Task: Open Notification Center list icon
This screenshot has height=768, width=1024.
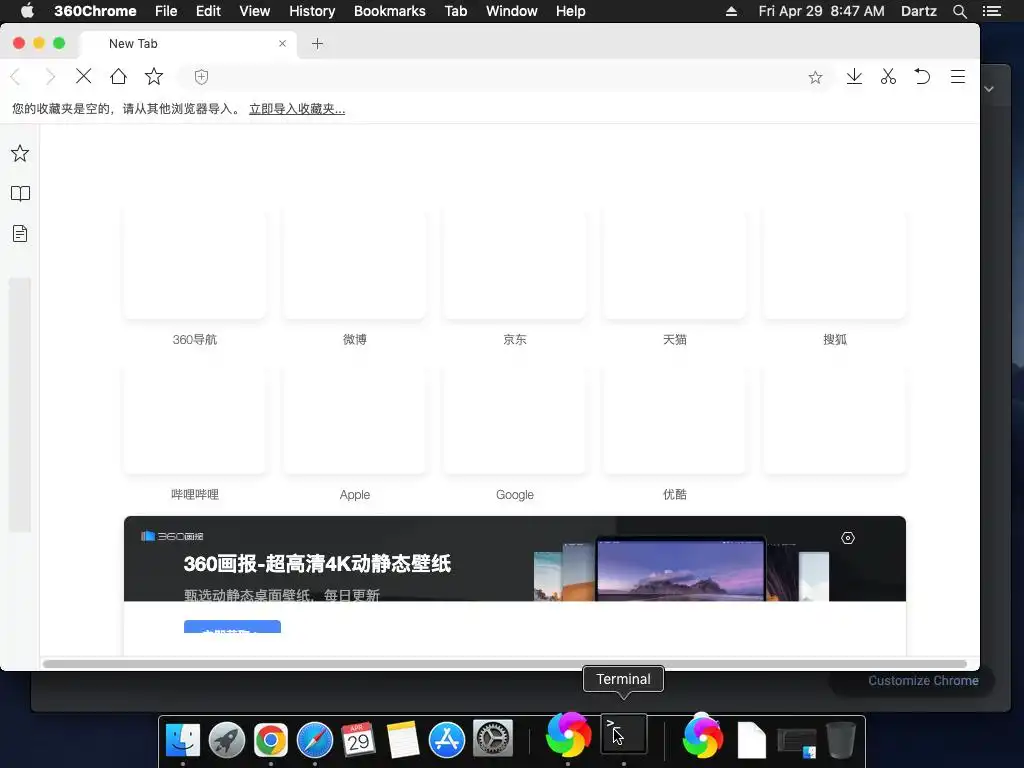Action: (x=992, y=11)
